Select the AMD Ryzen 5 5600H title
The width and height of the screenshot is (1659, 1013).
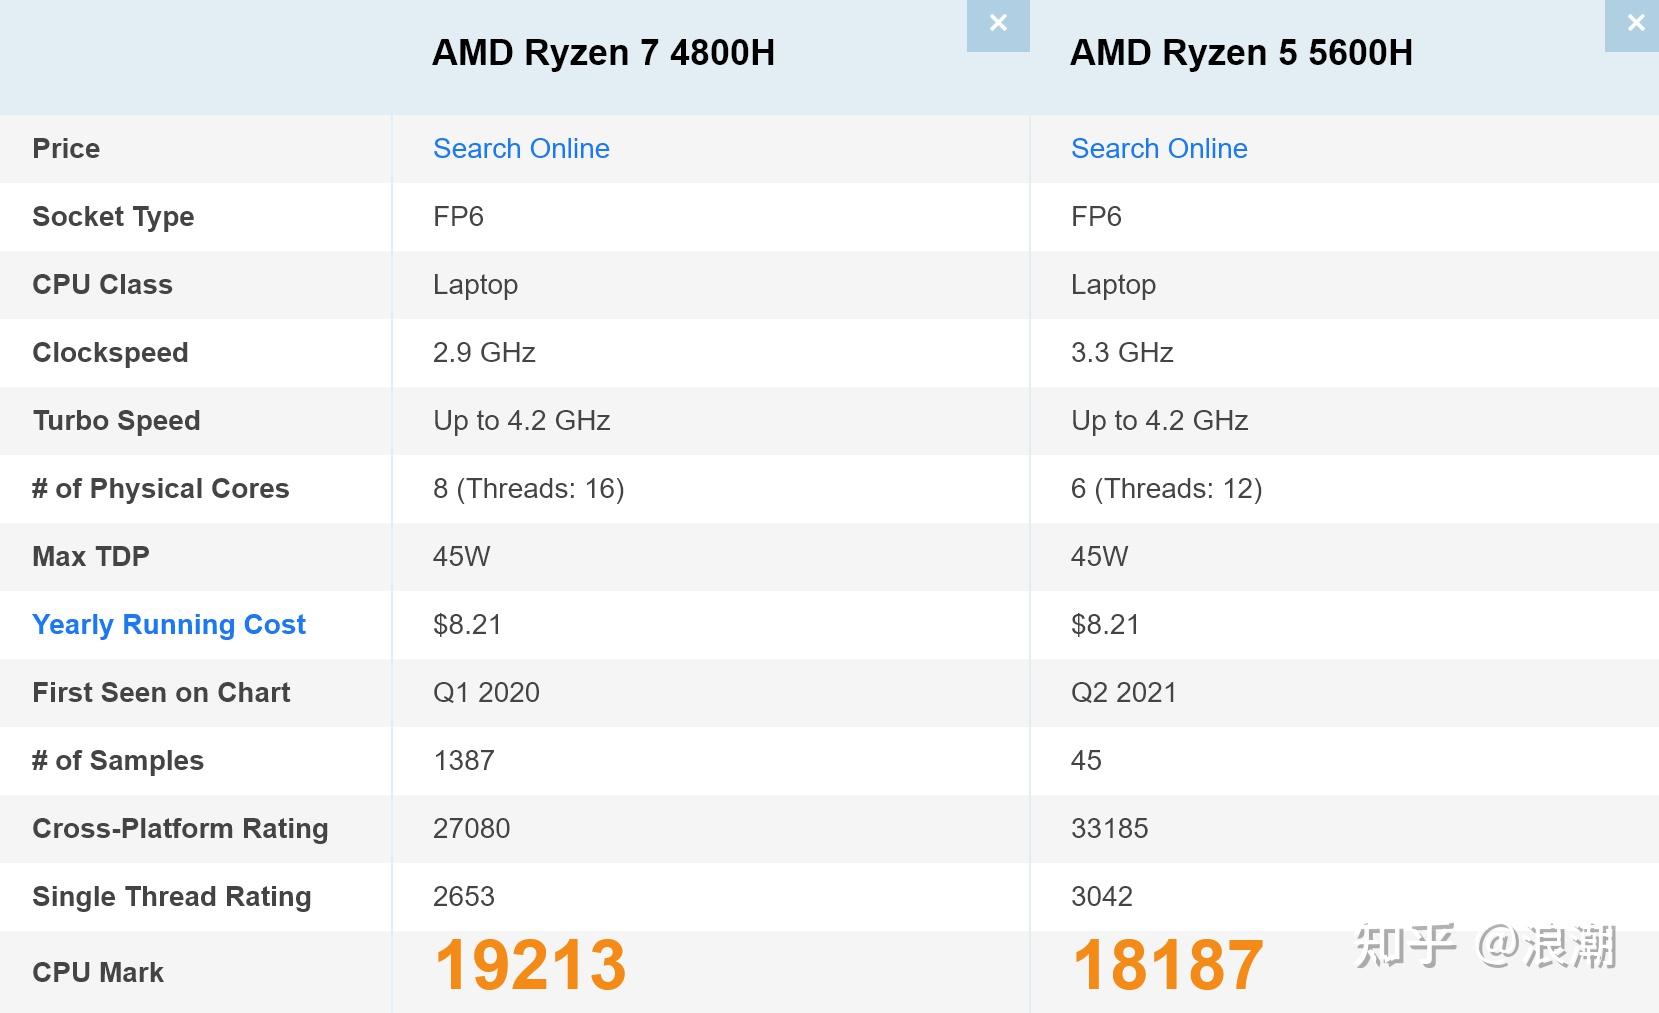pos(1242,53)
